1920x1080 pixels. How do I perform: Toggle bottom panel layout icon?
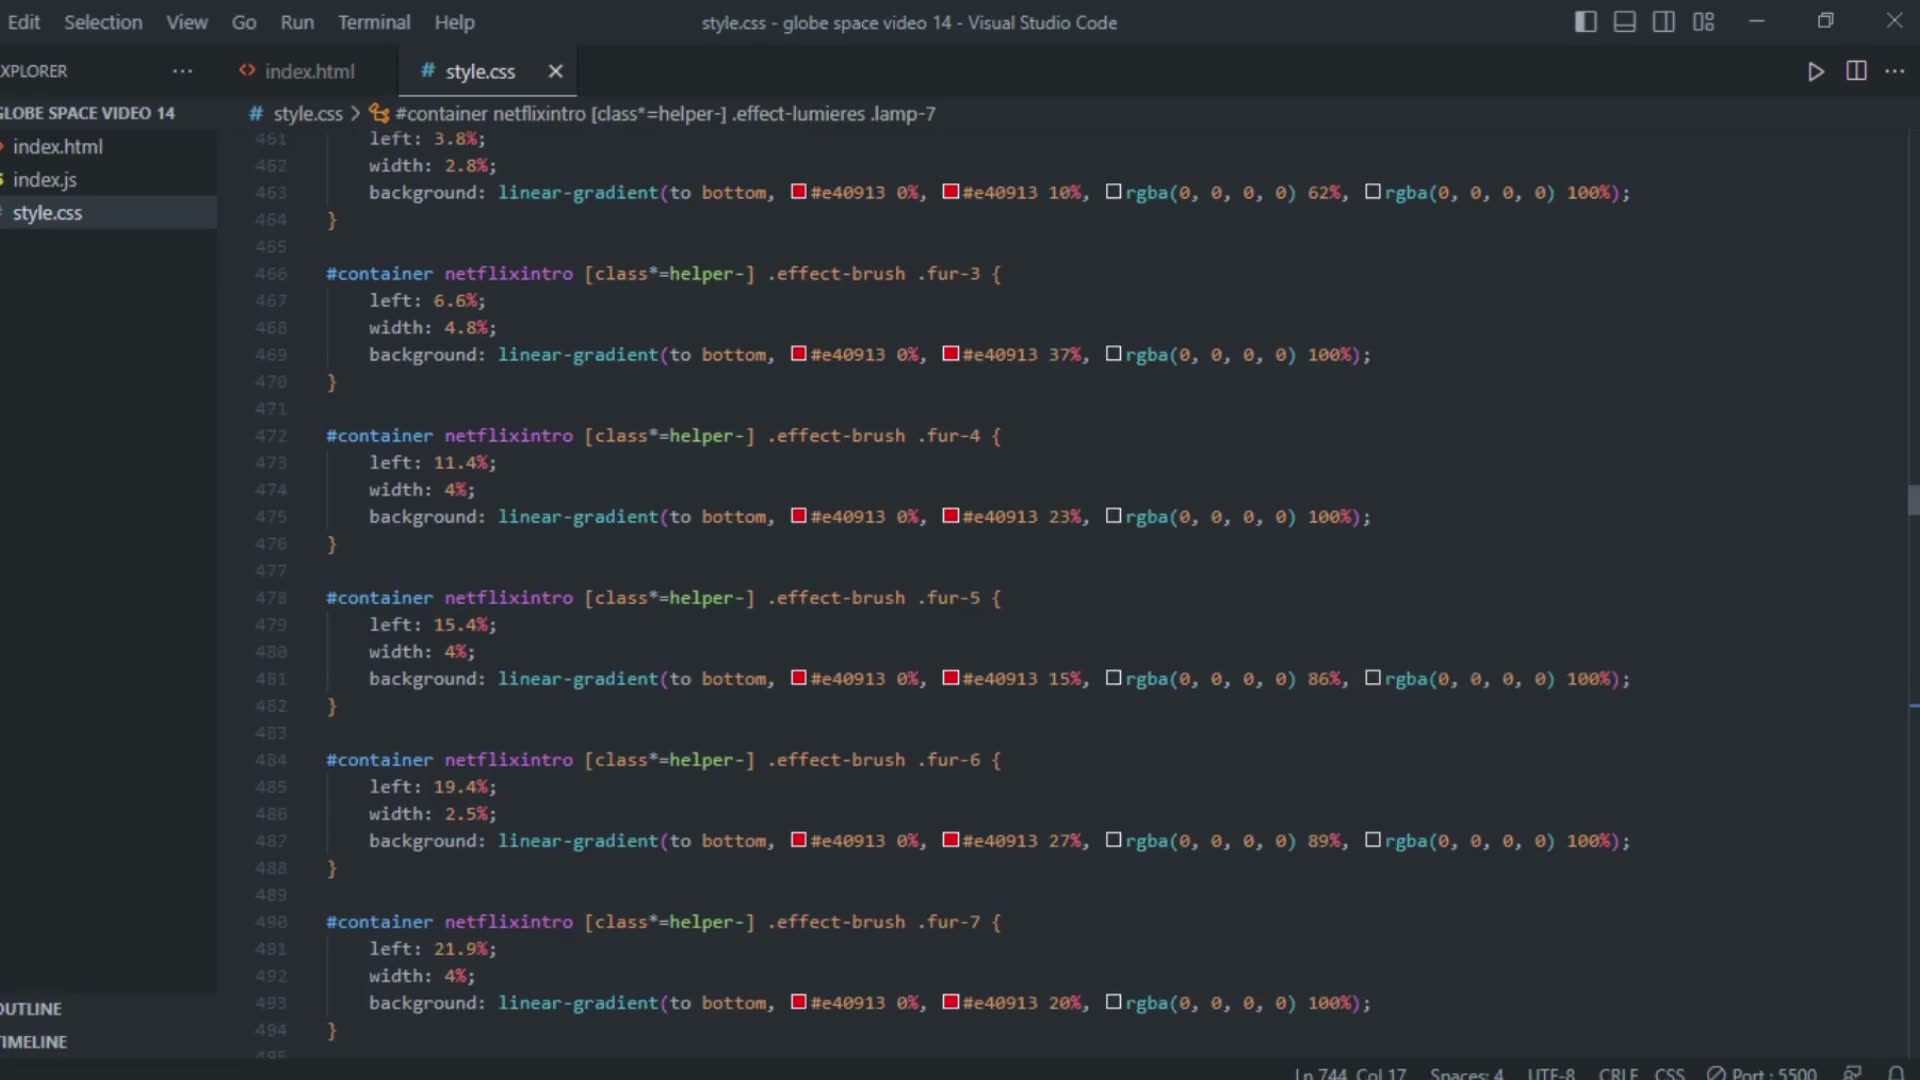1624,22
